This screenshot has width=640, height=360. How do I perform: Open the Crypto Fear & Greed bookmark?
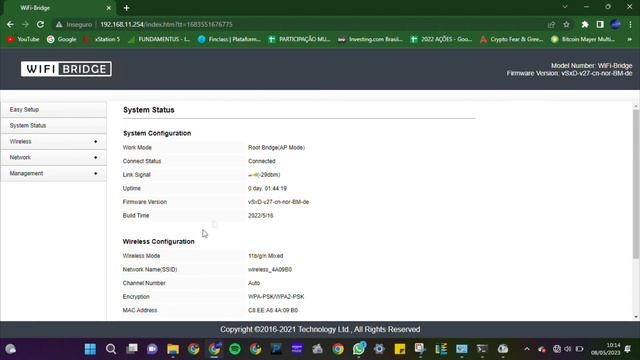pos(512,39)
